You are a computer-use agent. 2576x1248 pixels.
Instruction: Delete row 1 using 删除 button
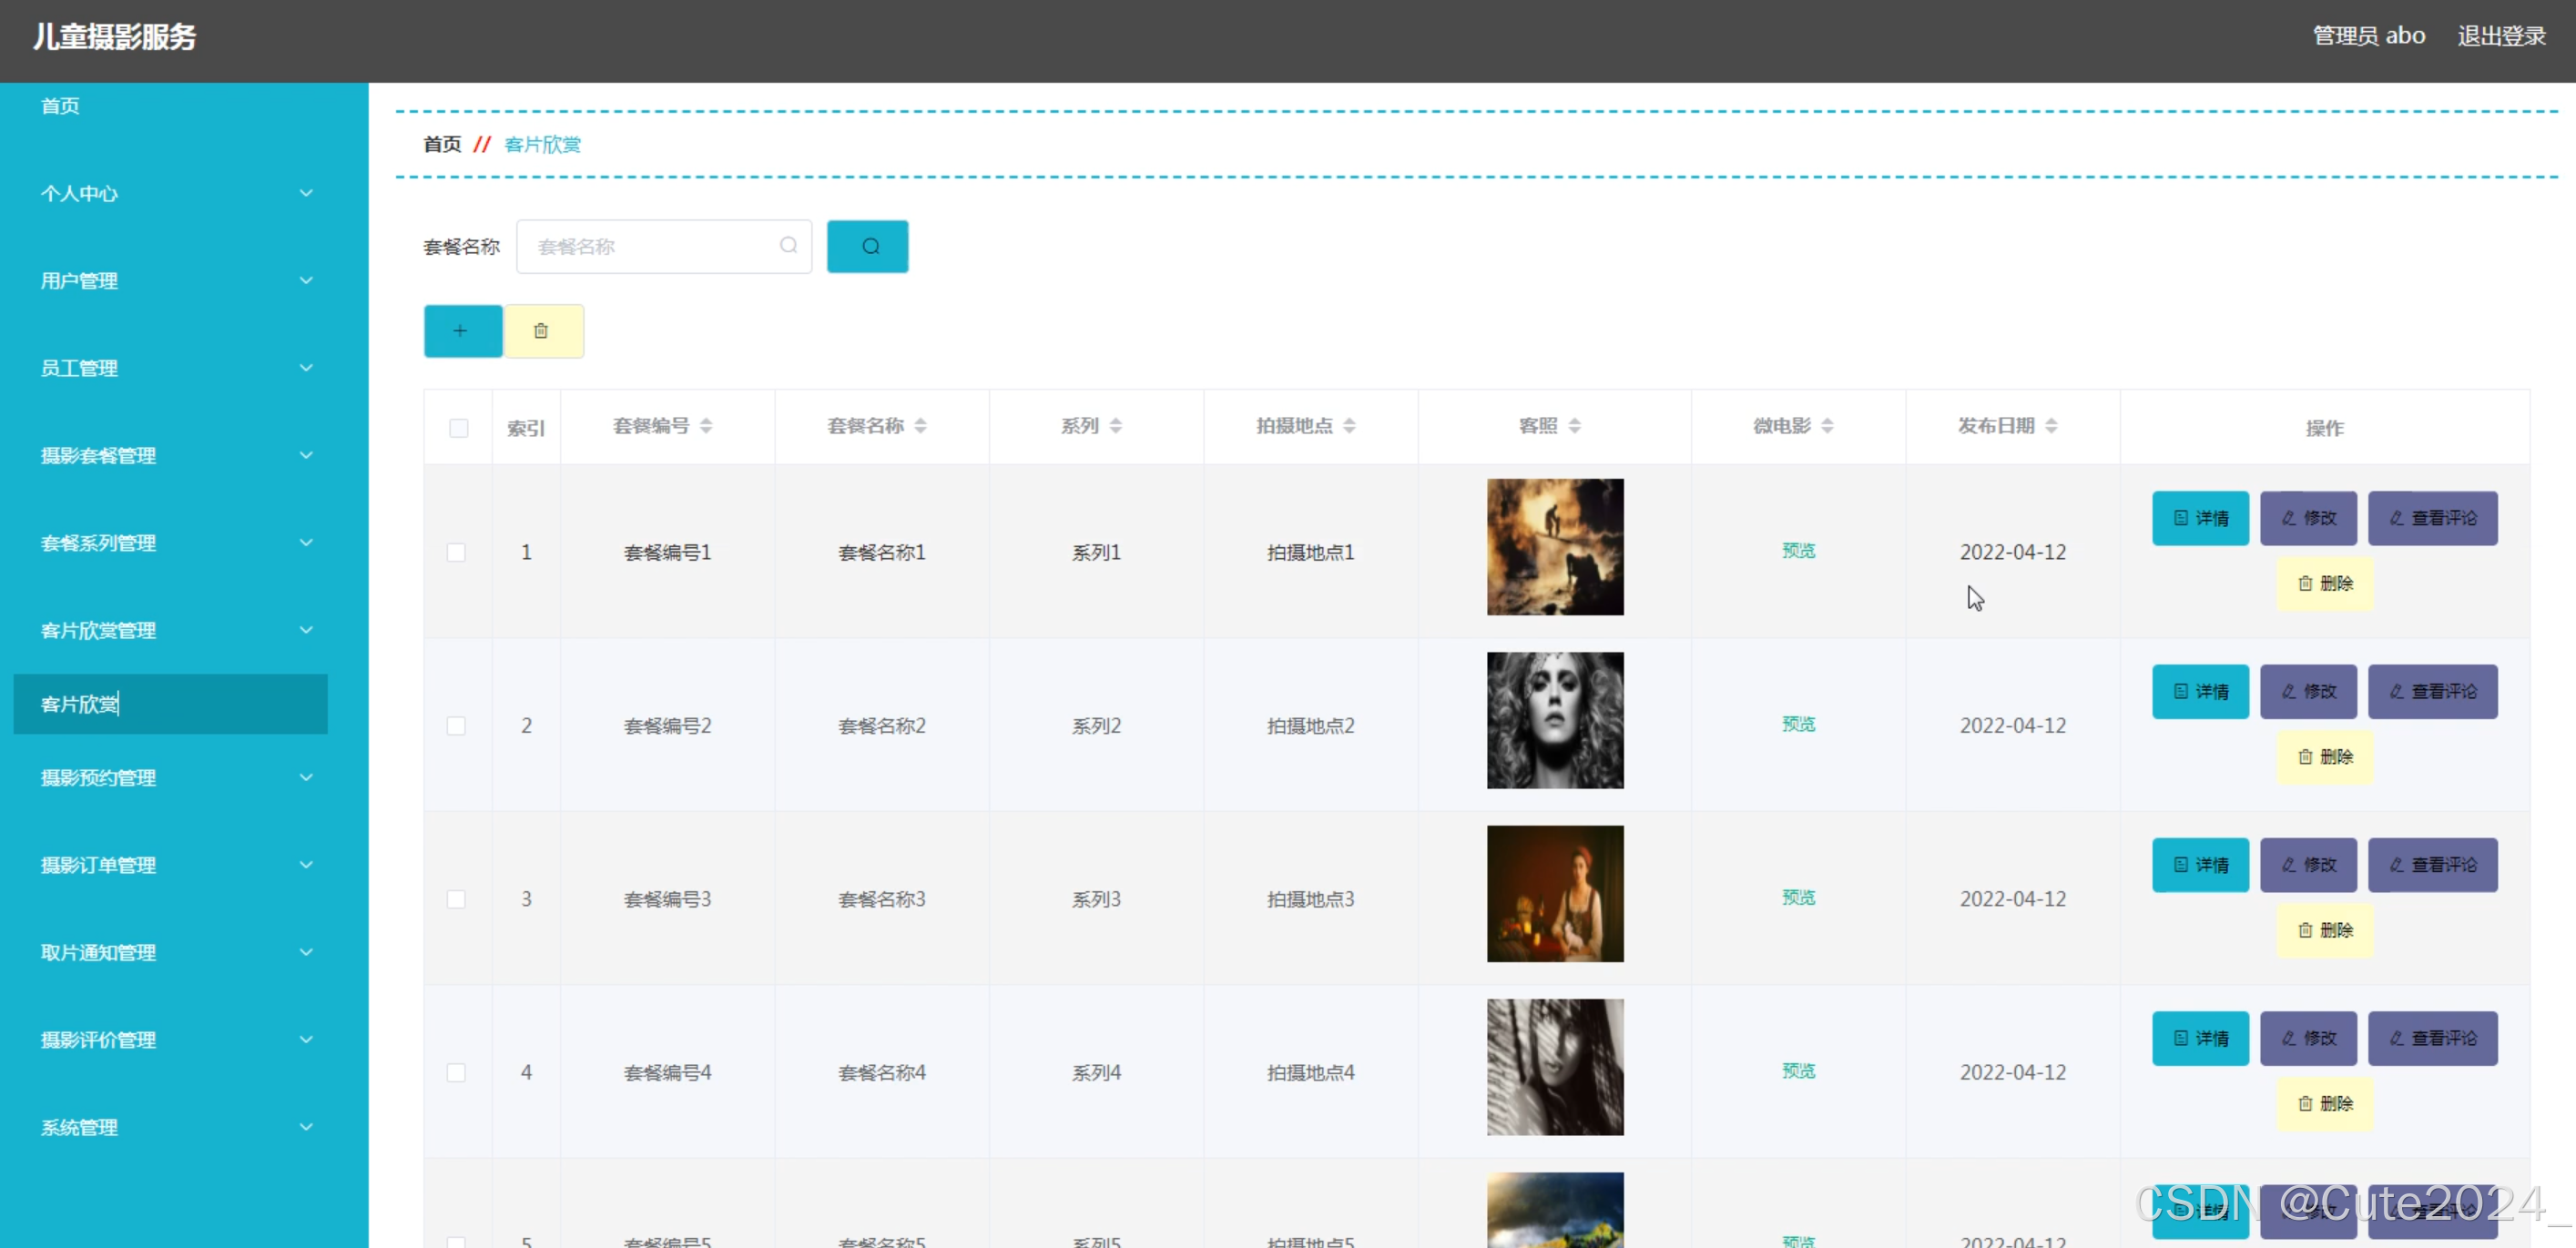[2324, 583]
